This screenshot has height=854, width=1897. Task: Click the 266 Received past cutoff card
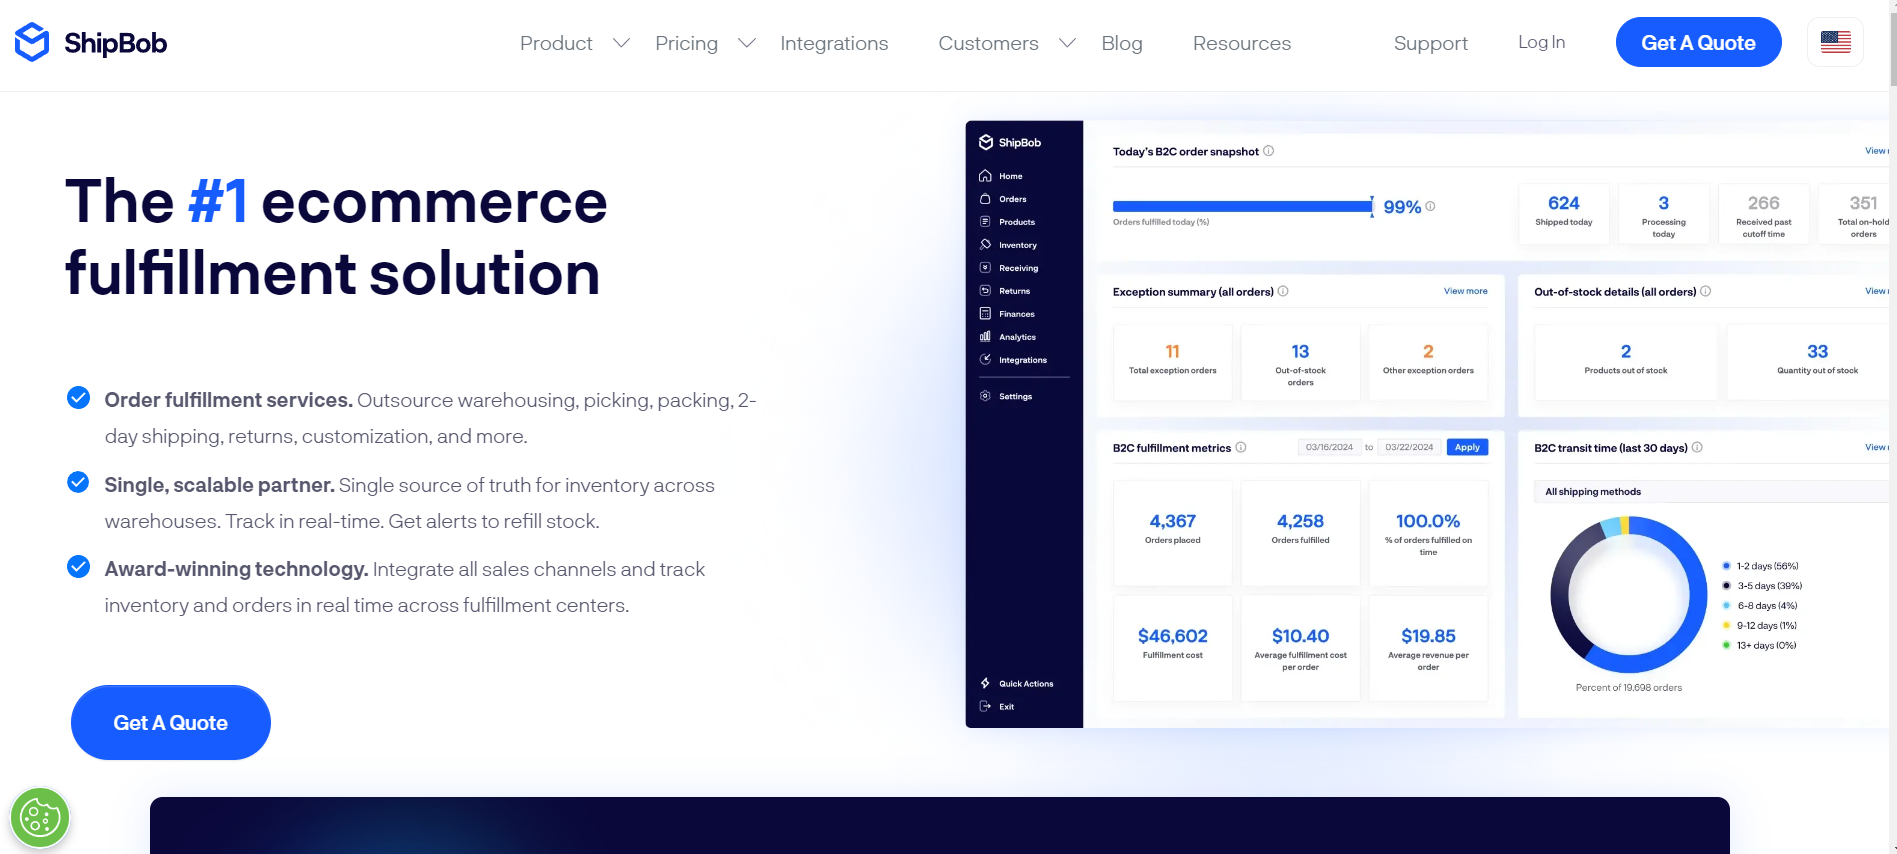click(x=1764, y=213)
